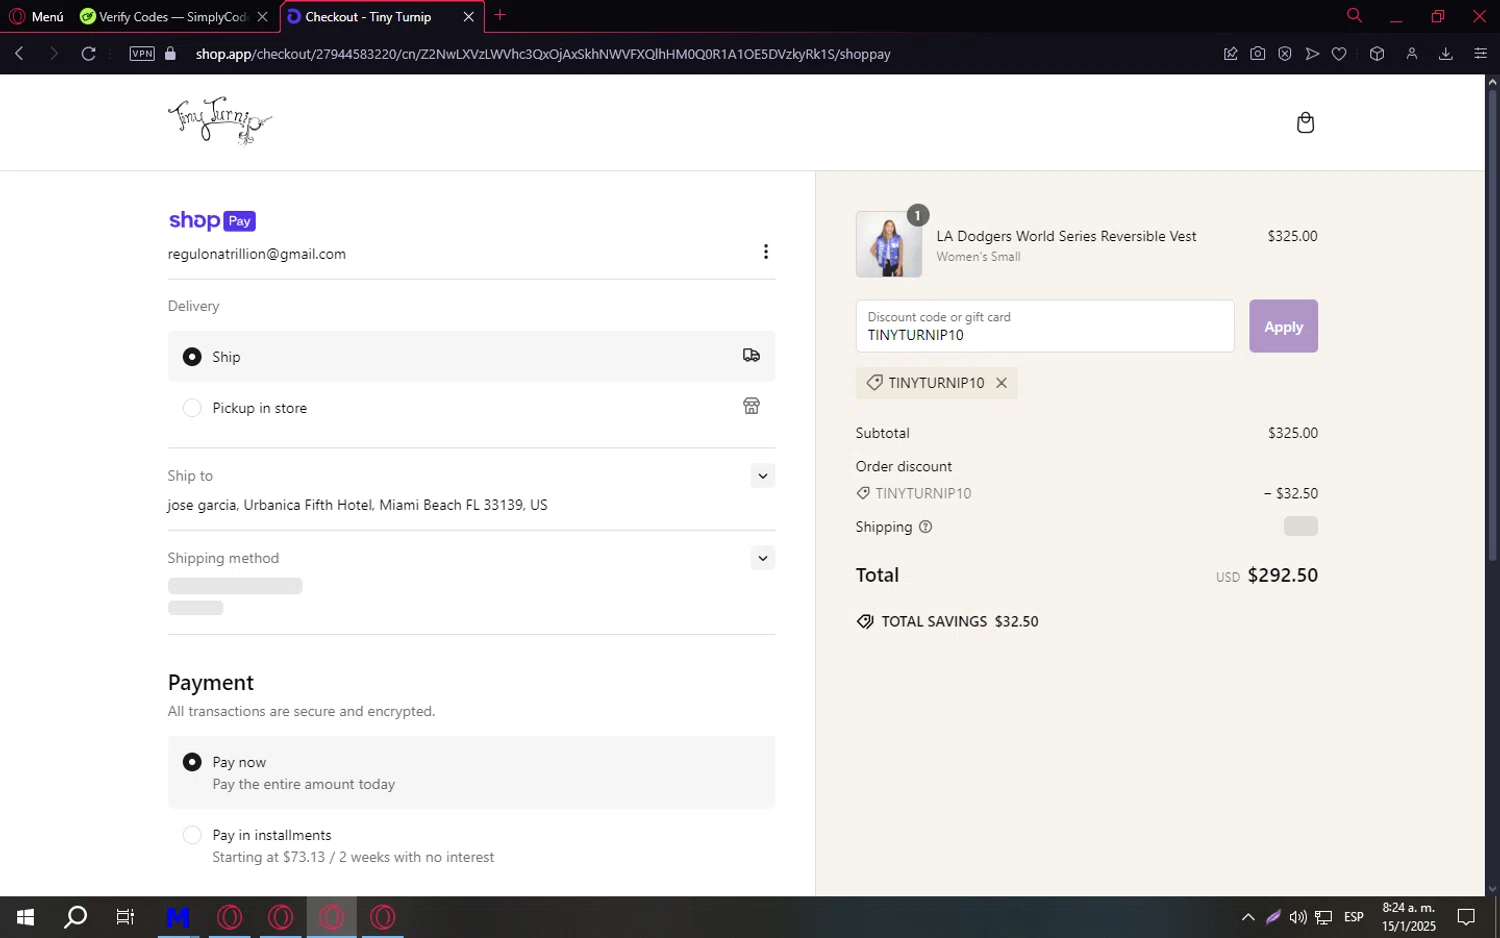Click the heart bookmark icon in the toolbar
Viewport: 1500px width, 938px height.
[x=1339, y=54]
